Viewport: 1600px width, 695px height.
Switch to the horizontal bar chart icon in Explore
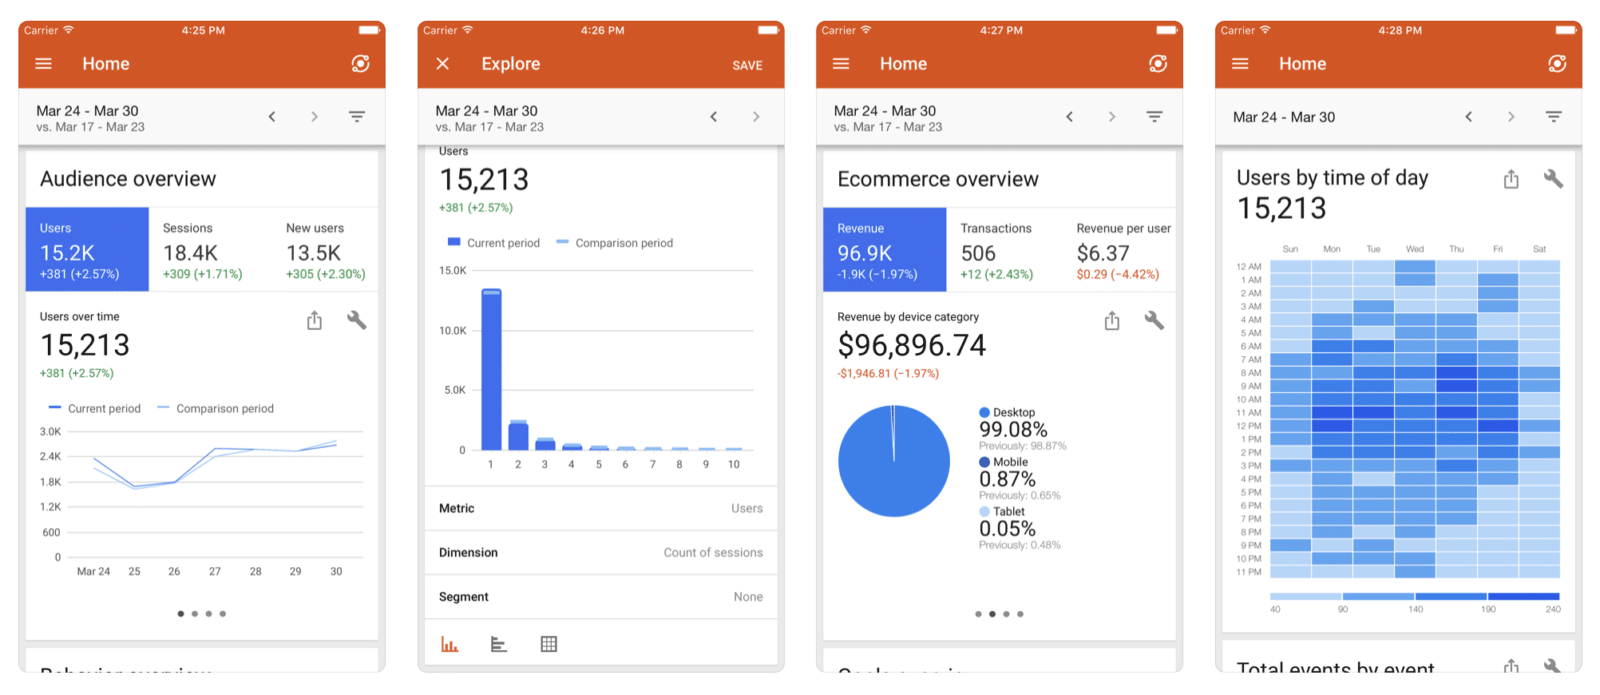pos(499,645)
